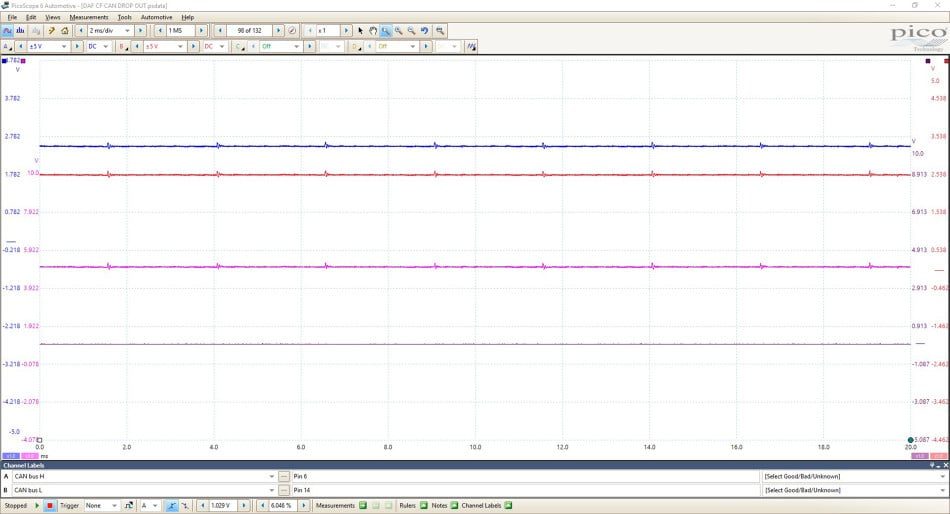Open channel A Select Good/Bad/Unknown dropdown

pyautogui.click(x=854, y=476)
